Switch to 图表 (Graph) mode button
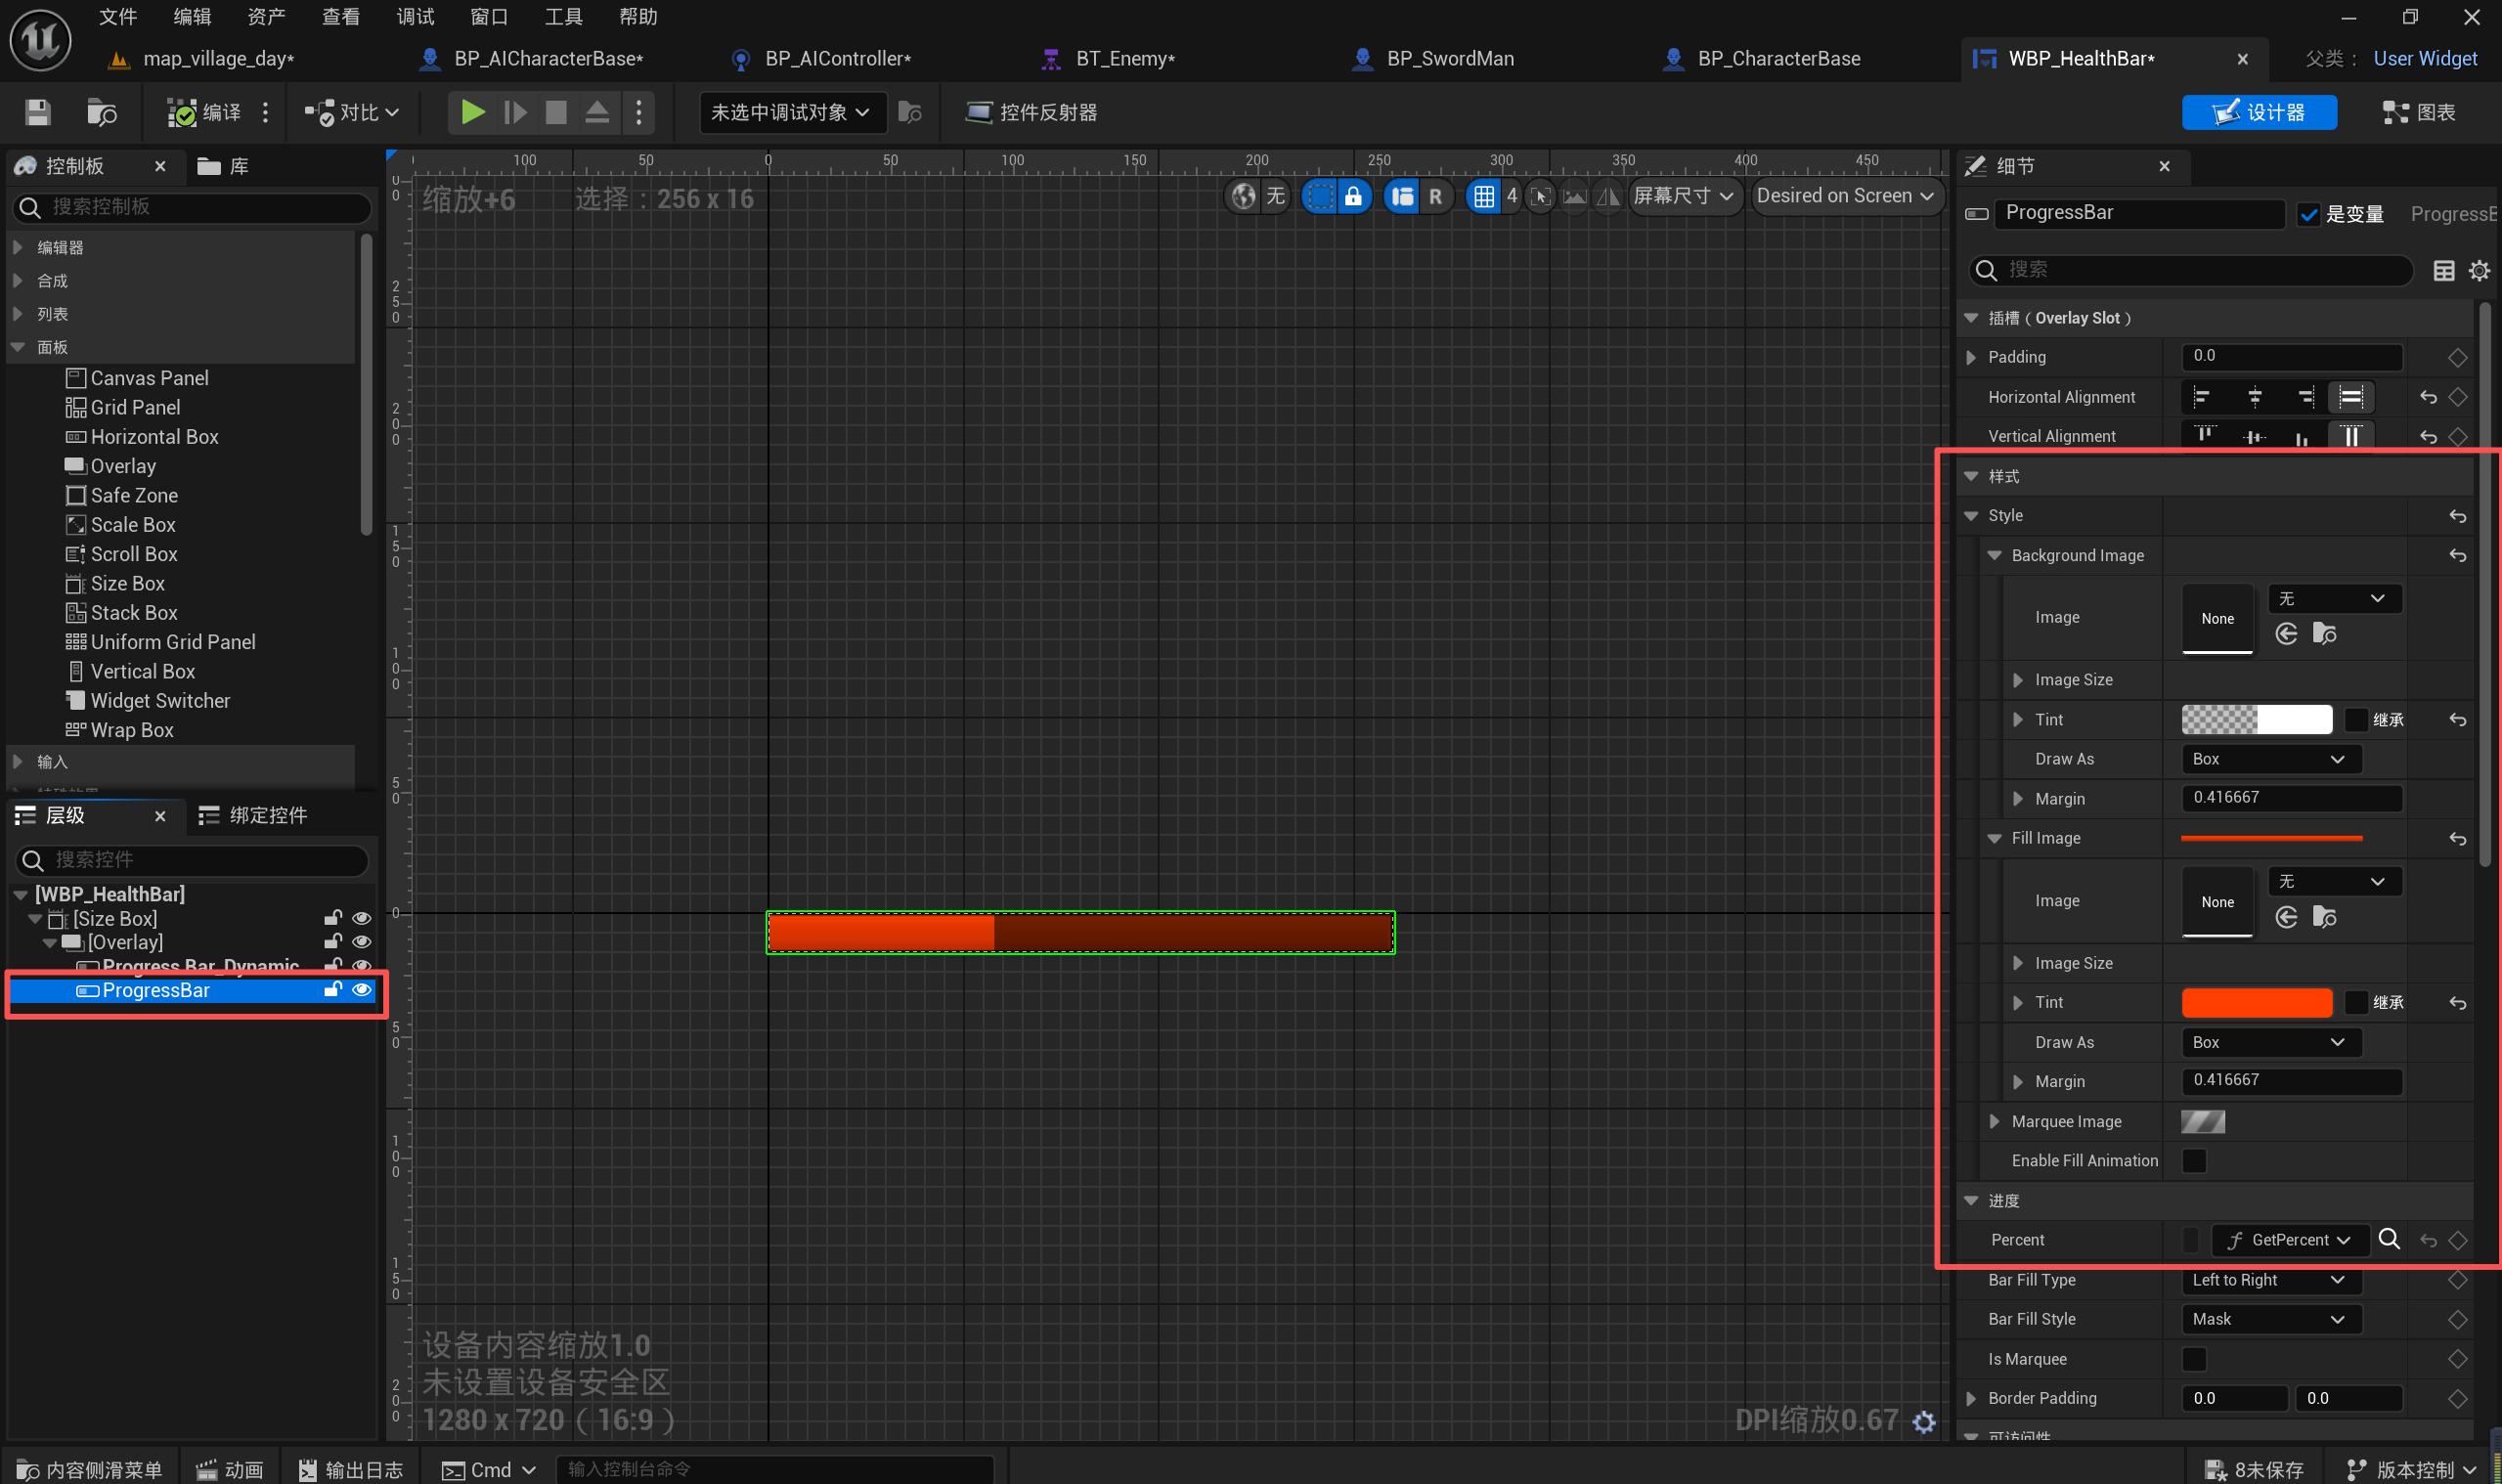 (2419, 112)
